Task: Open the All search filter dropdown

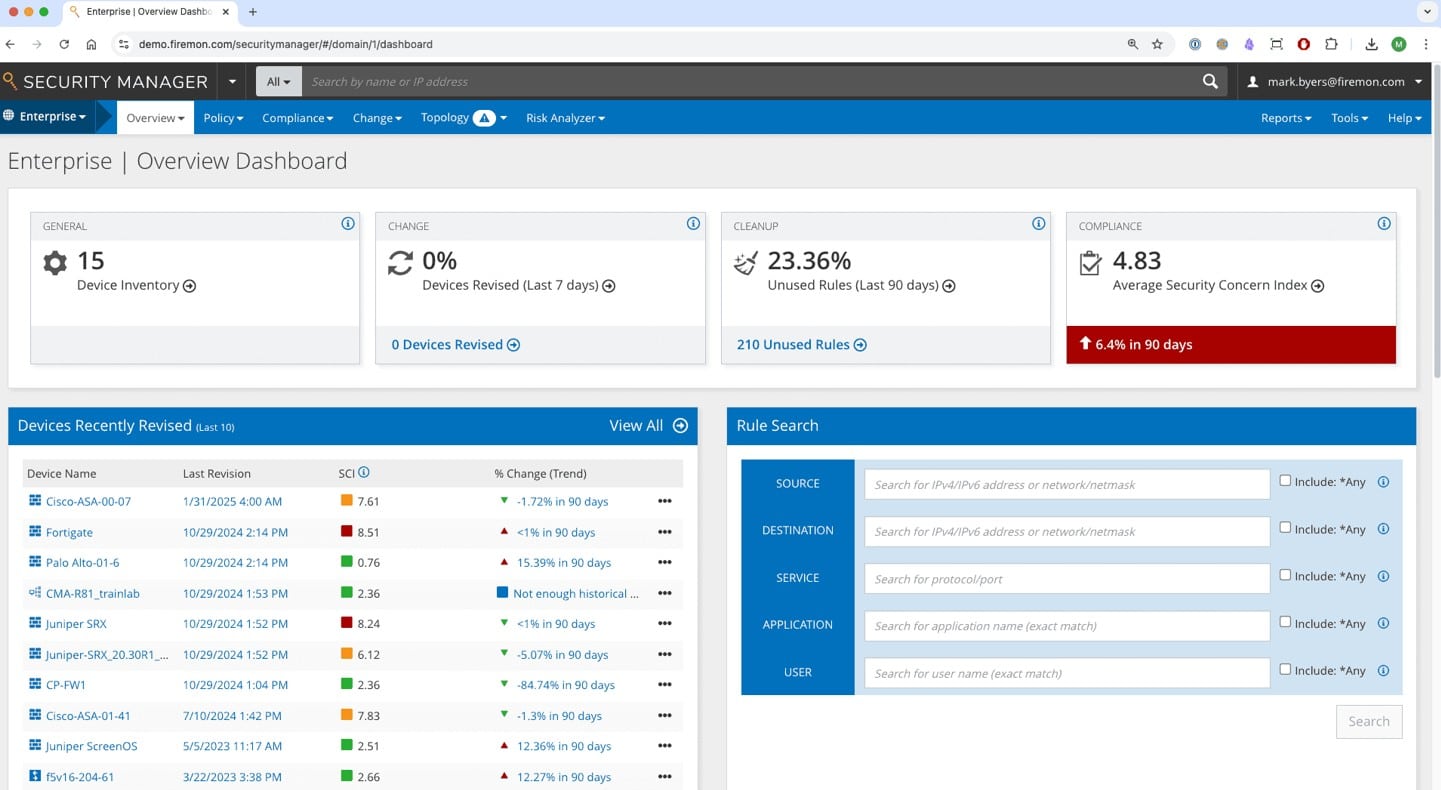Action: [278, 81]
